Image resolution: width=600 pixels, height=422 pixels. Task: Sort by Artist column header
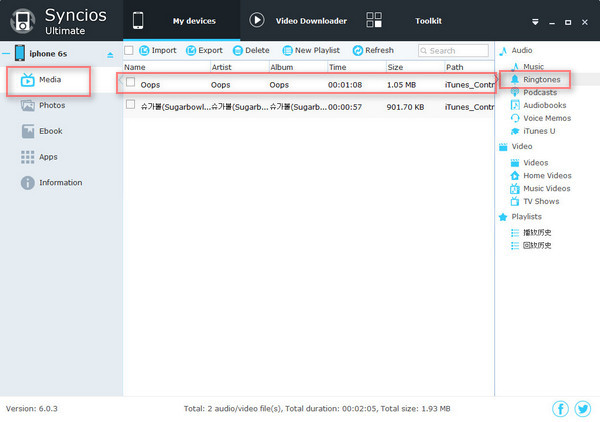pos(222,67)
